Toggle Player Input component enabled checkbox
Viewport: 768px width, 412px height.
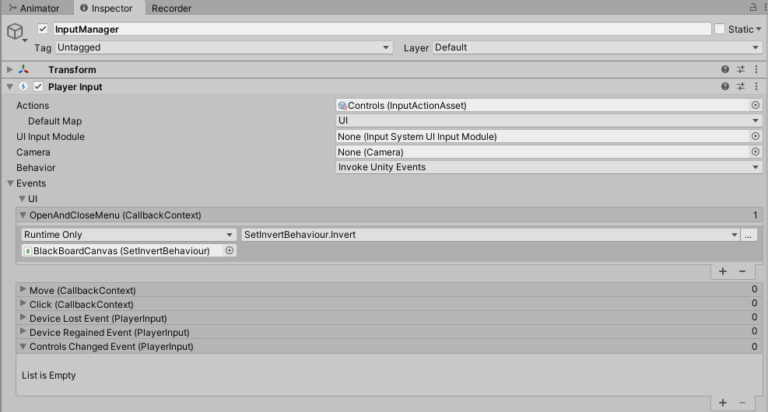coord(39,87)
